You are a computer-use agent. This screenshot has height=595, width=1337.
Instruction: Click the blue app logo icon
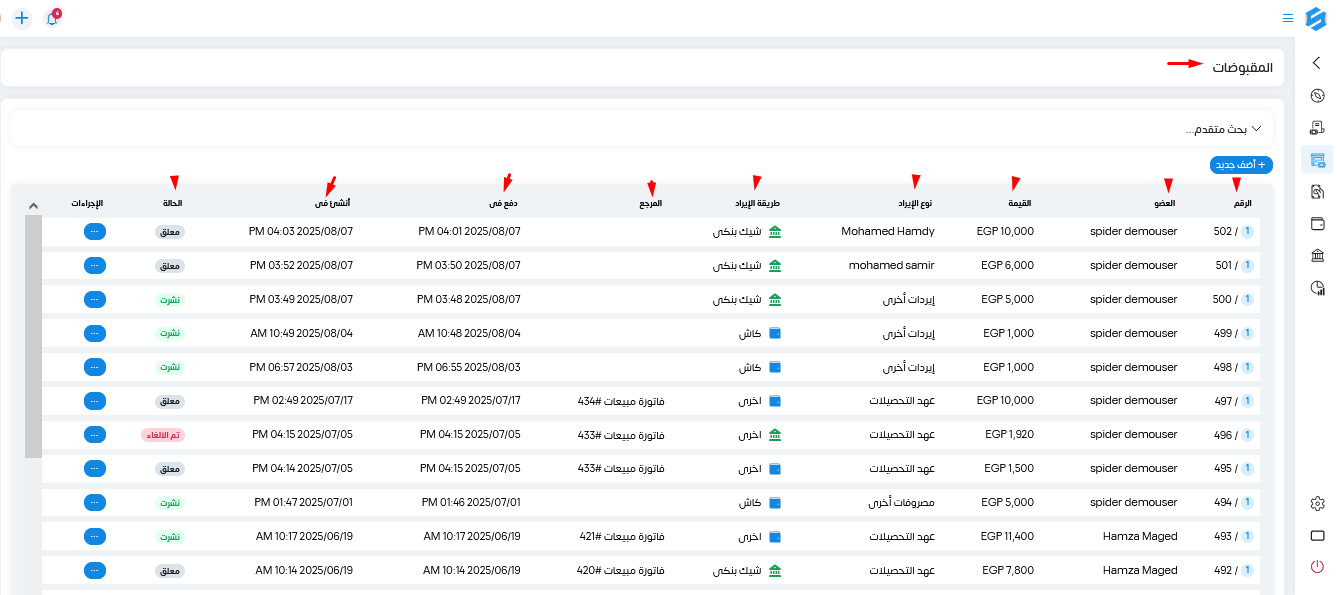point(1316,18)
